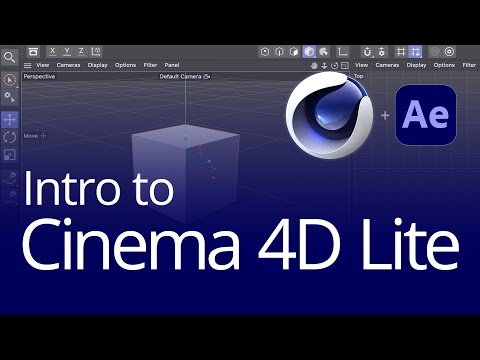Toggle the Viewport Solo circle icon
The height and width of the screenshot is (360, 480).
[449, 52]
